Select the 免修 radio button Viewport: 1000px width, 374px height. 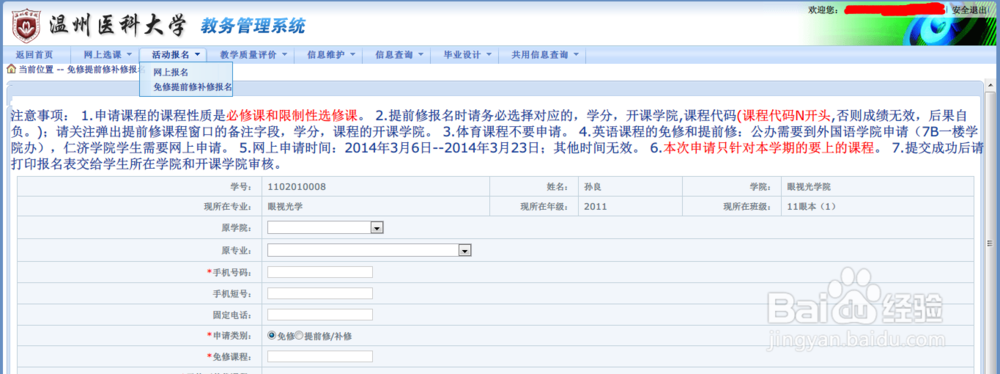[272, 335]
